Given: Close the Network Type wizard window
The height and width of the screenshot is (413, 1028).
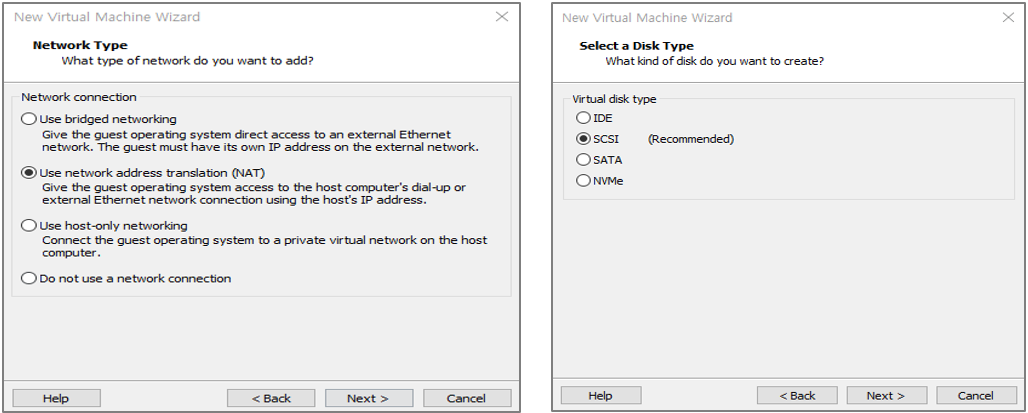Looking at the screenshot, I should pos(501,17).
